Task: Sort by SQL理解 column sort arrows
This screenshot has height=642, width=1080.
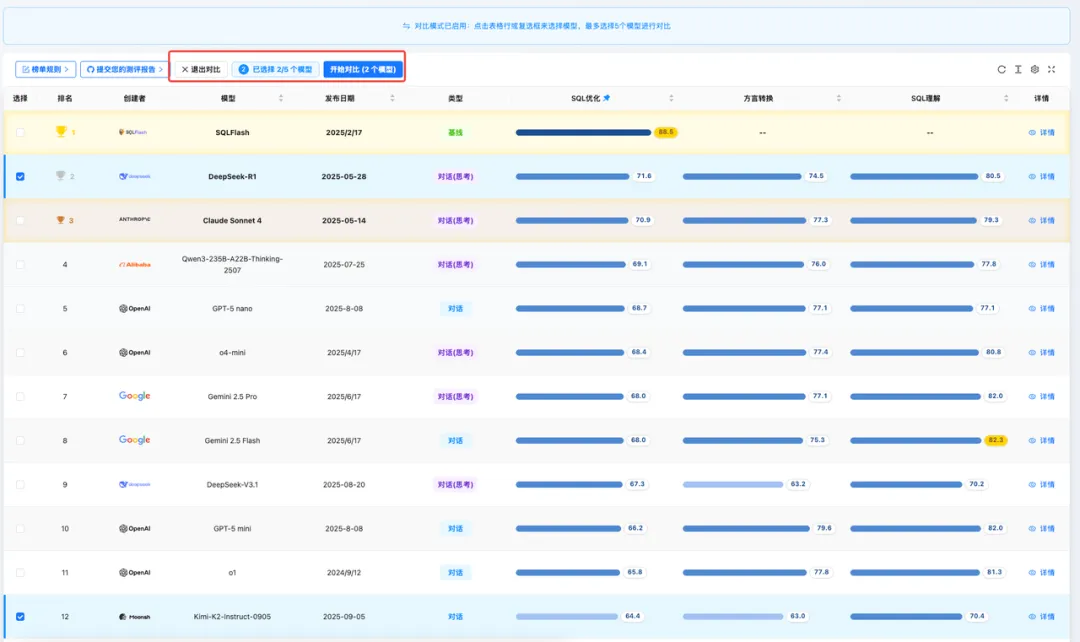Action: (x=1007, y=98)
